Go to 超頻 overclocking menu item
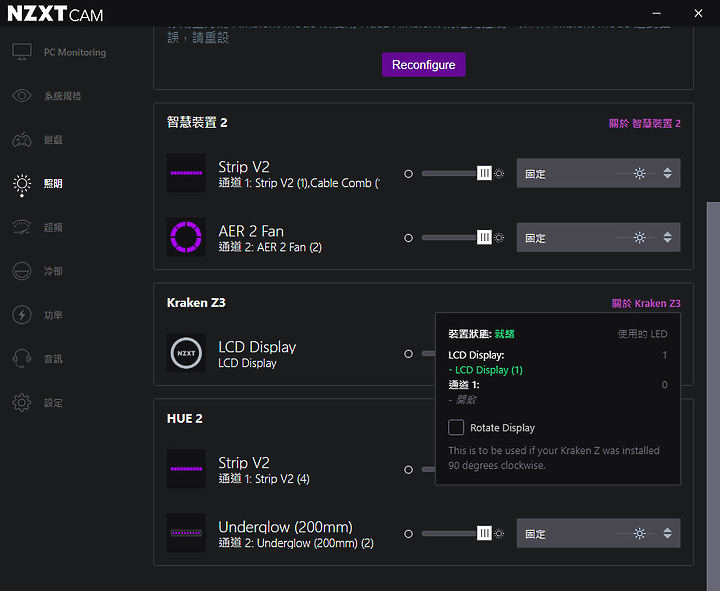The image size is (720, 591). [x=53, y=227]
